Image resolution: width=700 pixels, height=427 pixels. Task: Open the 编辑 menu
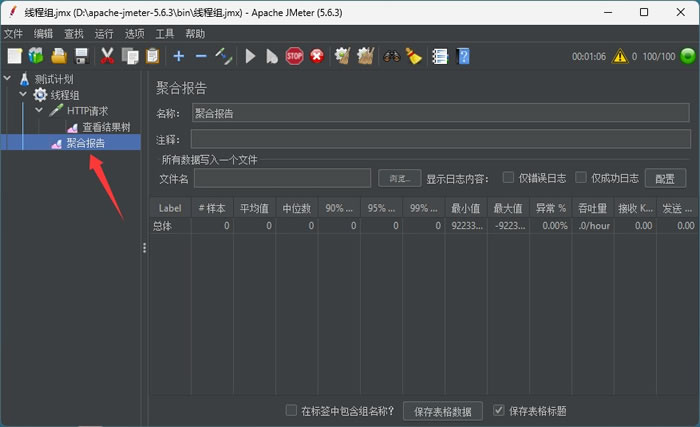click(x=43, y=34)
